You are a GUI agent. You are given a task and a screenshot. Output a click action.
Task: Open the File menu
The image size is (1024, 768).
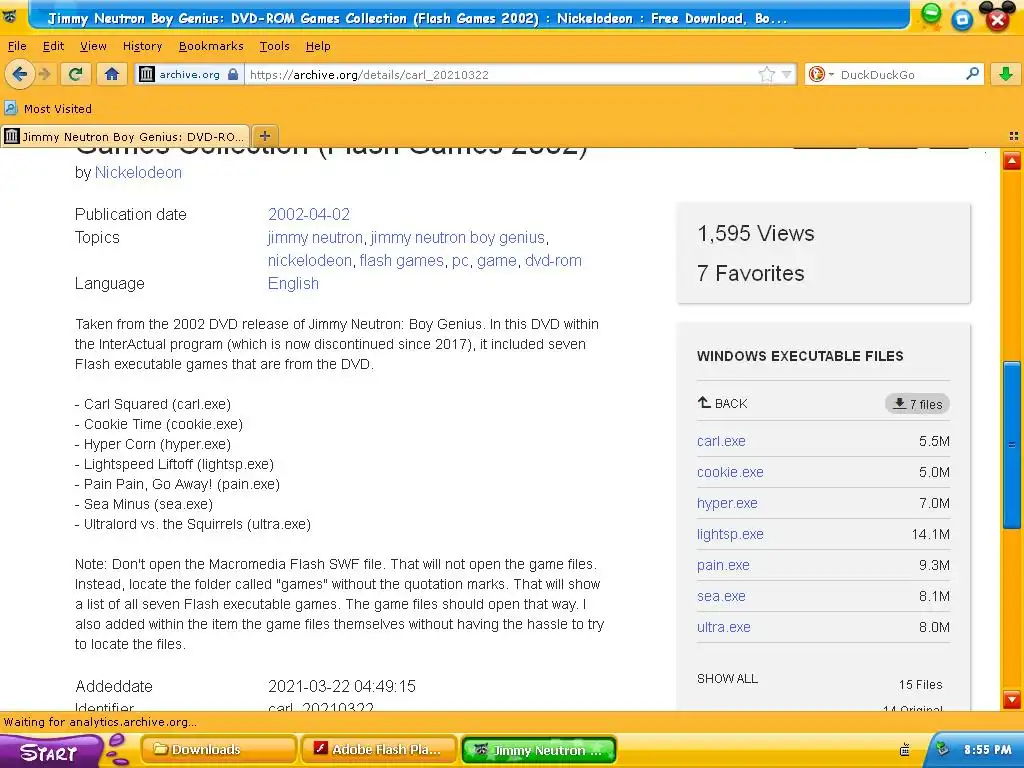[x=17, y=46]
